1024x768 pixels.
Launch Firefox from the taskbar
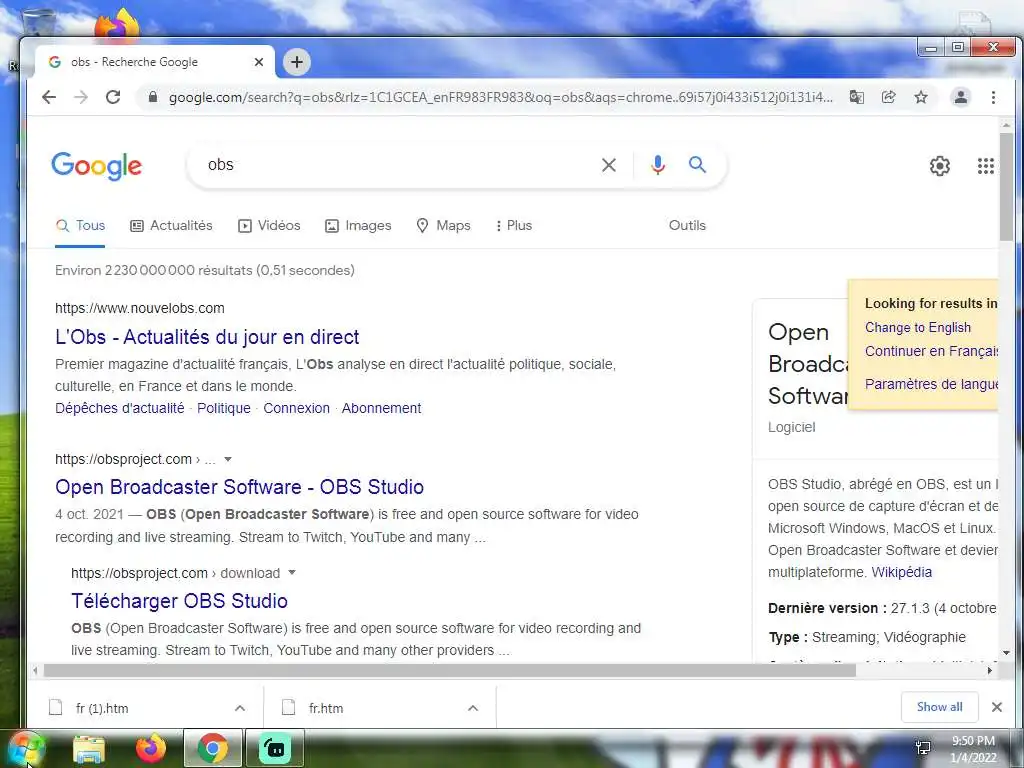point(151,749)
